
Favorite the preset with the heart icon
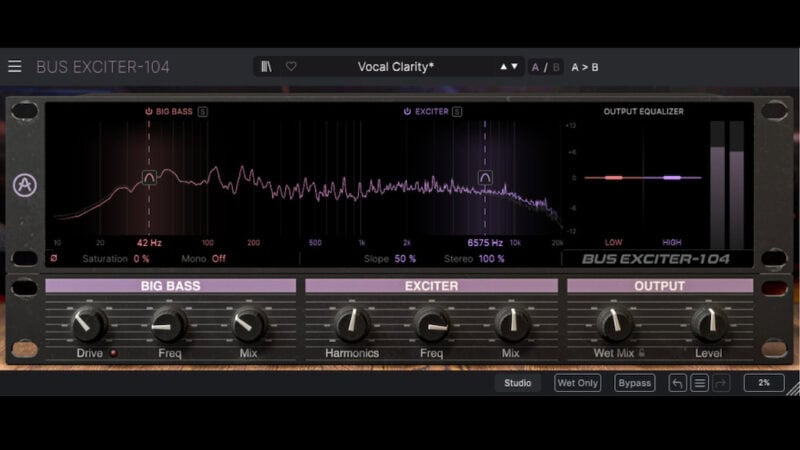click(x=291, y=66)
